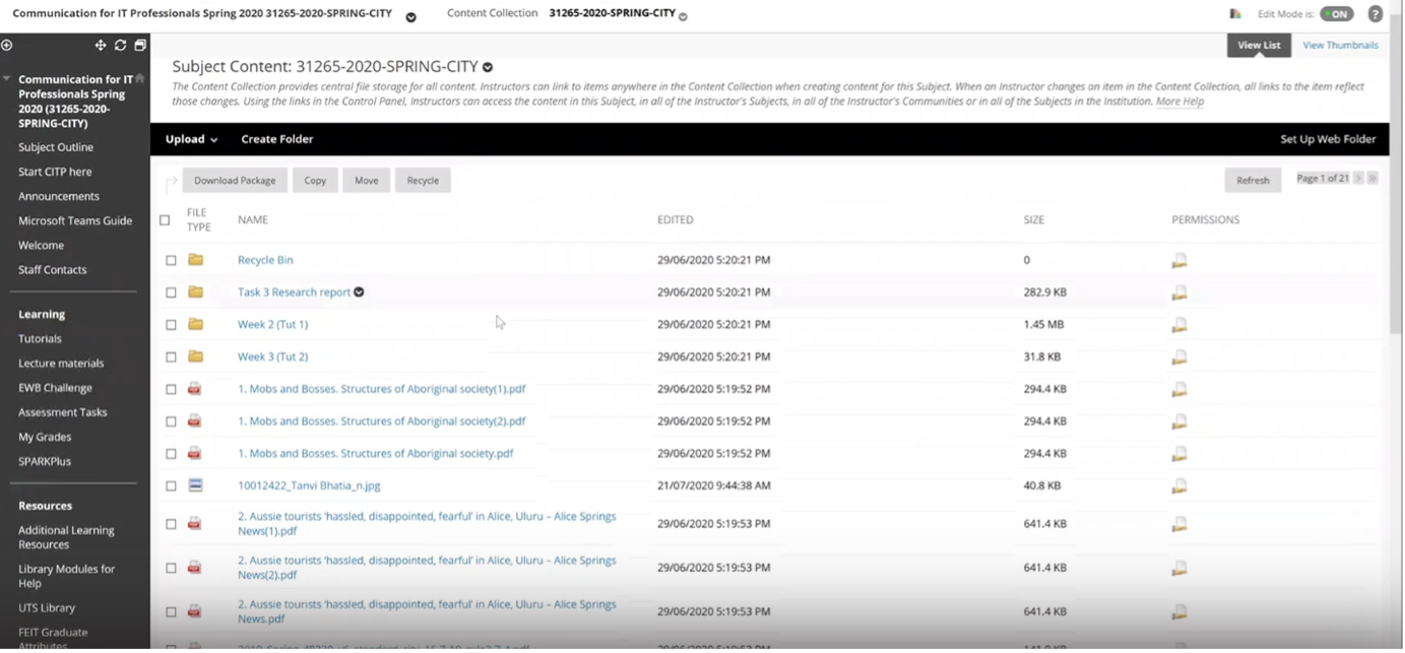This screenshot has height=653, width=1405.
Task: Open My Grades in sidebar menu
Action: tap(44, 437)
